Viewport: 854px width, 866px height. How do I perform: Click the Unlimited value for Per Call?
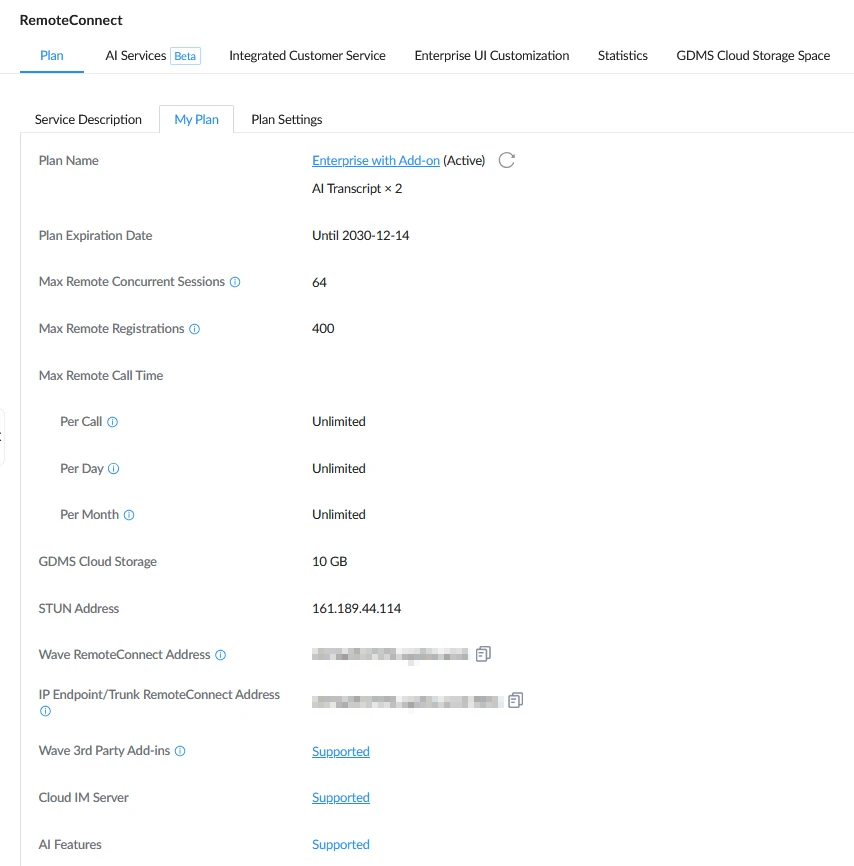339,421
